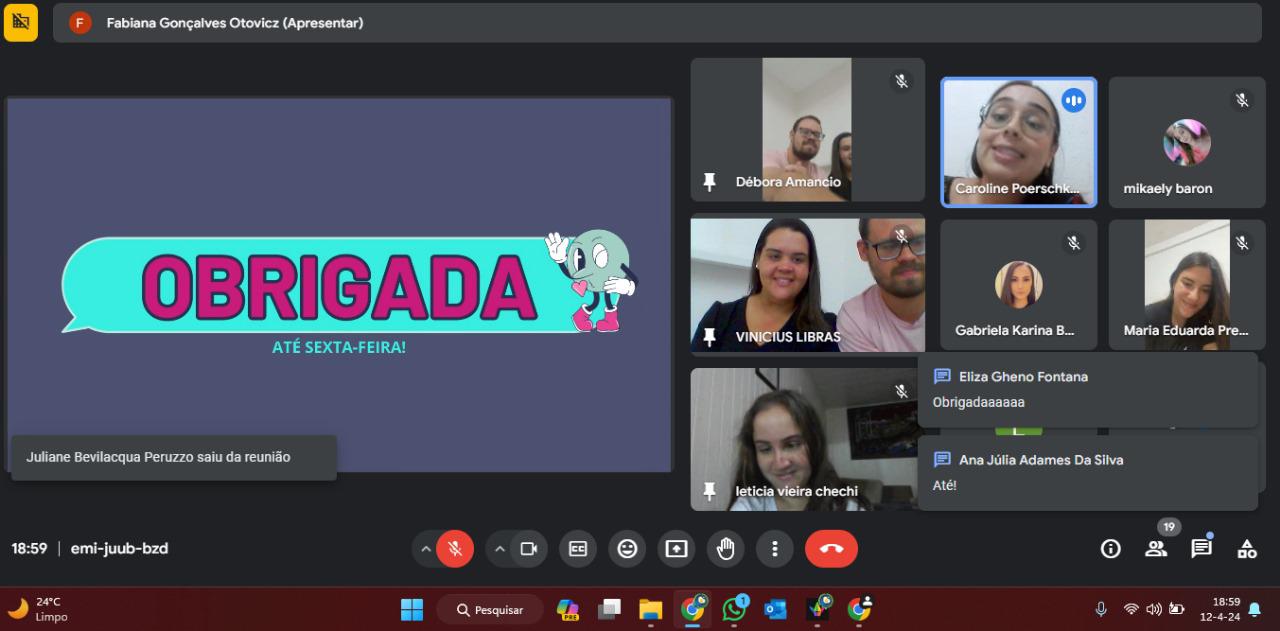Unmute the microphone in the call controls
Image resolution: width=1280 pixels, height=631 pixels.
tap(455, 548)
